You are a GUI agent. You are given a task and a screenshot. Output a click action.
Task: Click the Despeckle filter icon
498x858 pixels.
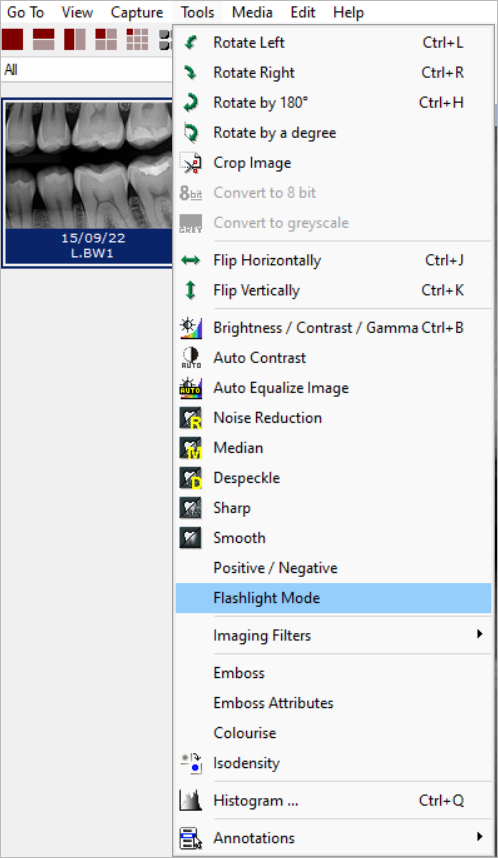pos(190,478)
